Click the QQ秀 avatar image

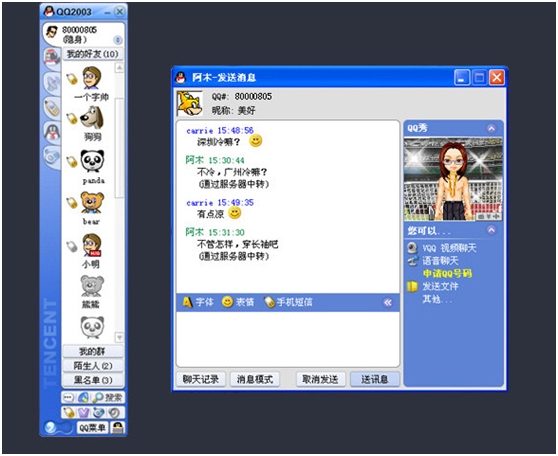pyautogui.click(x=453, y=179)
